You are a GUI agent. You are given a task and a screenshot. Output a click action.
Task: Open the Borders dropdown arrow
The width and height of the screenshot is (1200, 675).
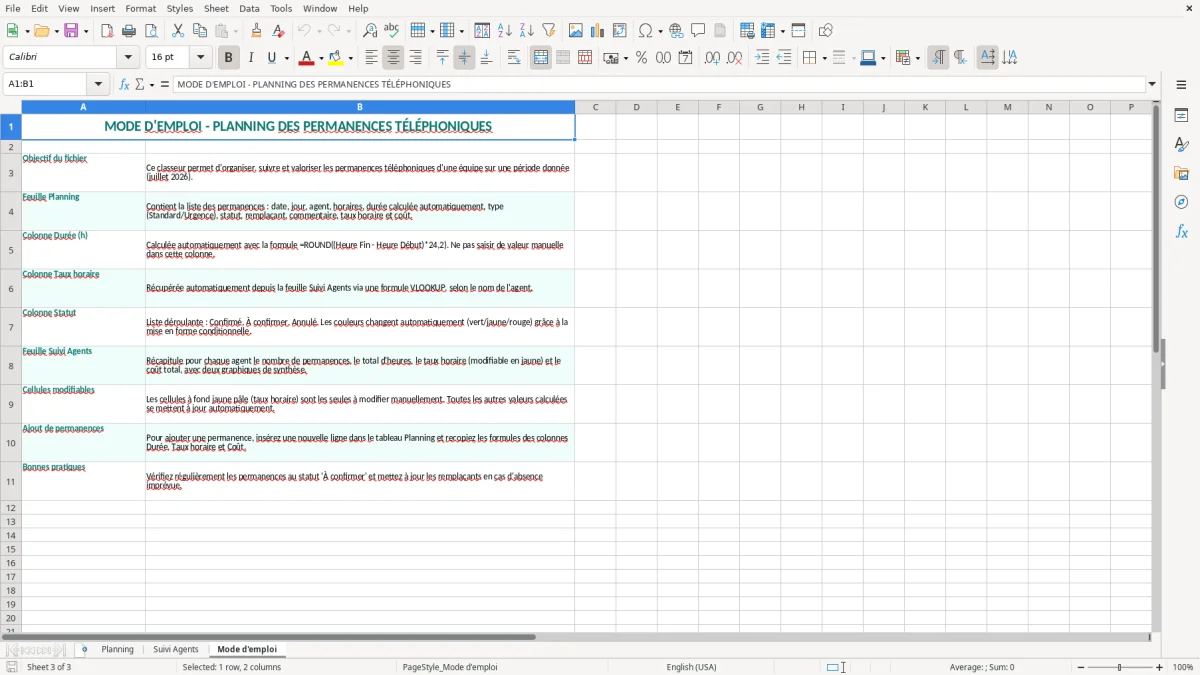pos(823,58)
